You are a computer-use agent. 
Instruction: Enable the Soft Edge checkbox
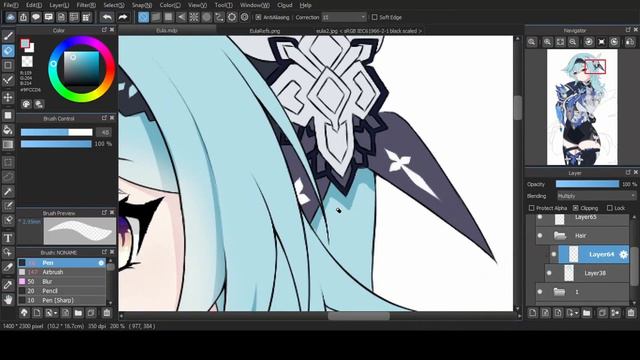(374, 17)
